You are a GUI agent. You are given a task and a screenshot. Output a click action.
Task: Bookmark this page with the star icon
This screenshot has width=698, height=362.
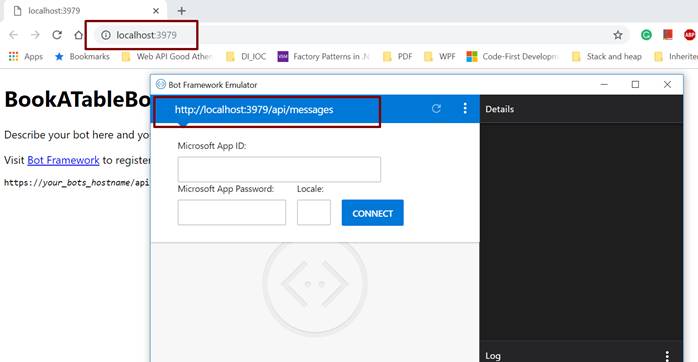click(x=618, y=35)
